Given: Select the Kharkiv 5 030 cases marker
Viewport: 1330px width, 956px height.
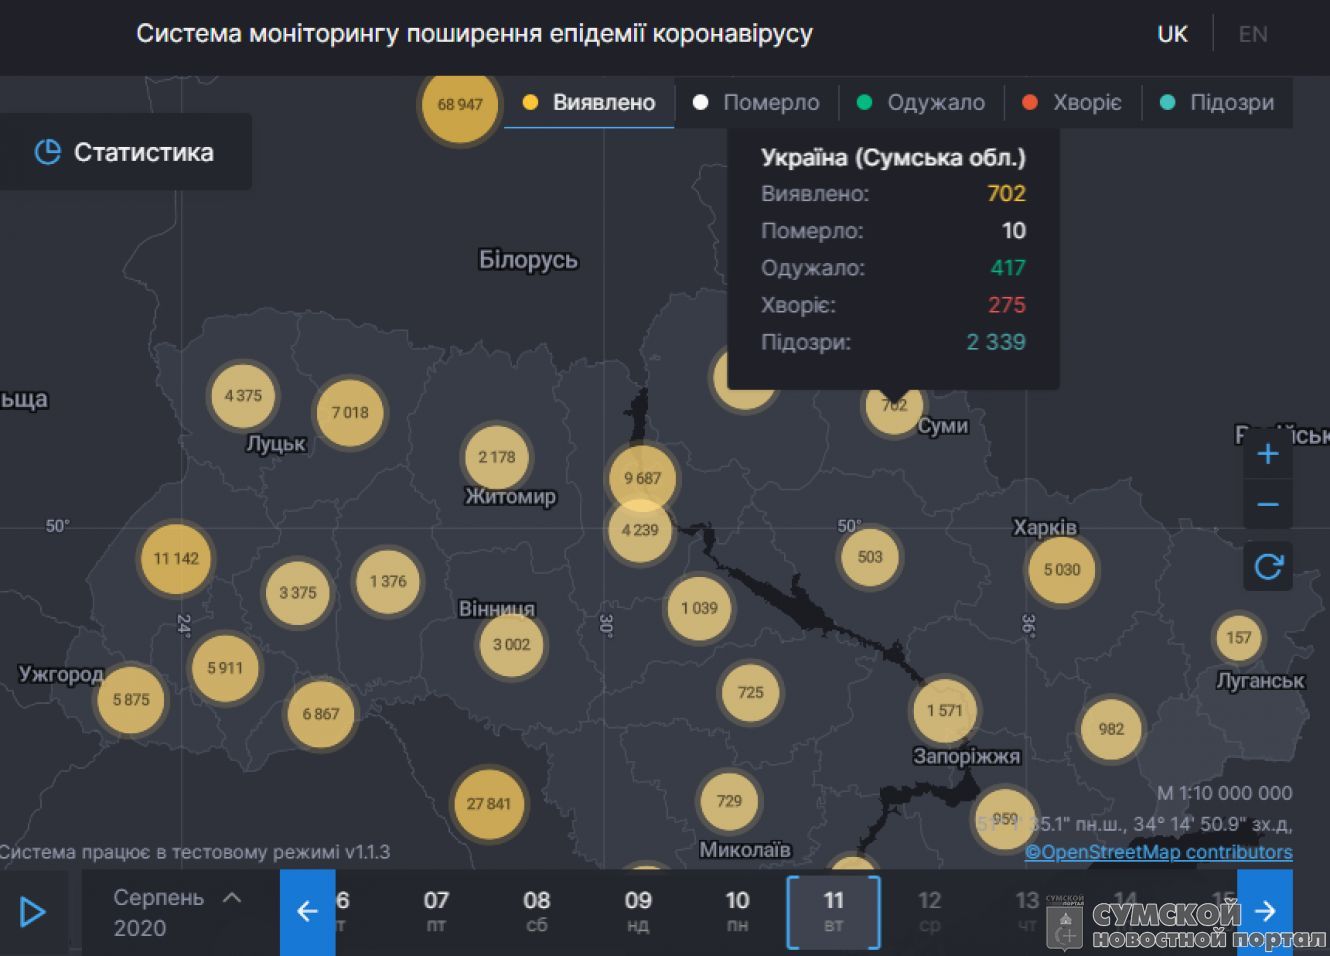Looking at the screenshot, I should coord(1061,570).
